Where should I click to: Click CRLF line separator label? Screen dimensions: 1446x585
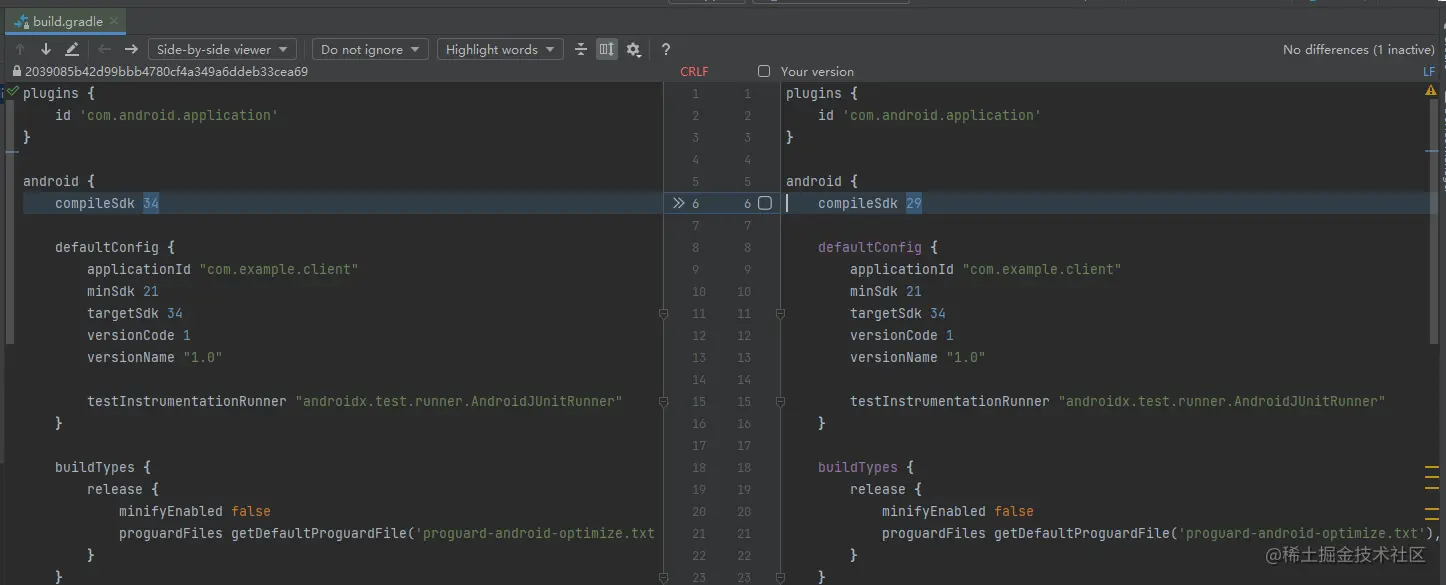click(x=694, y=72)
